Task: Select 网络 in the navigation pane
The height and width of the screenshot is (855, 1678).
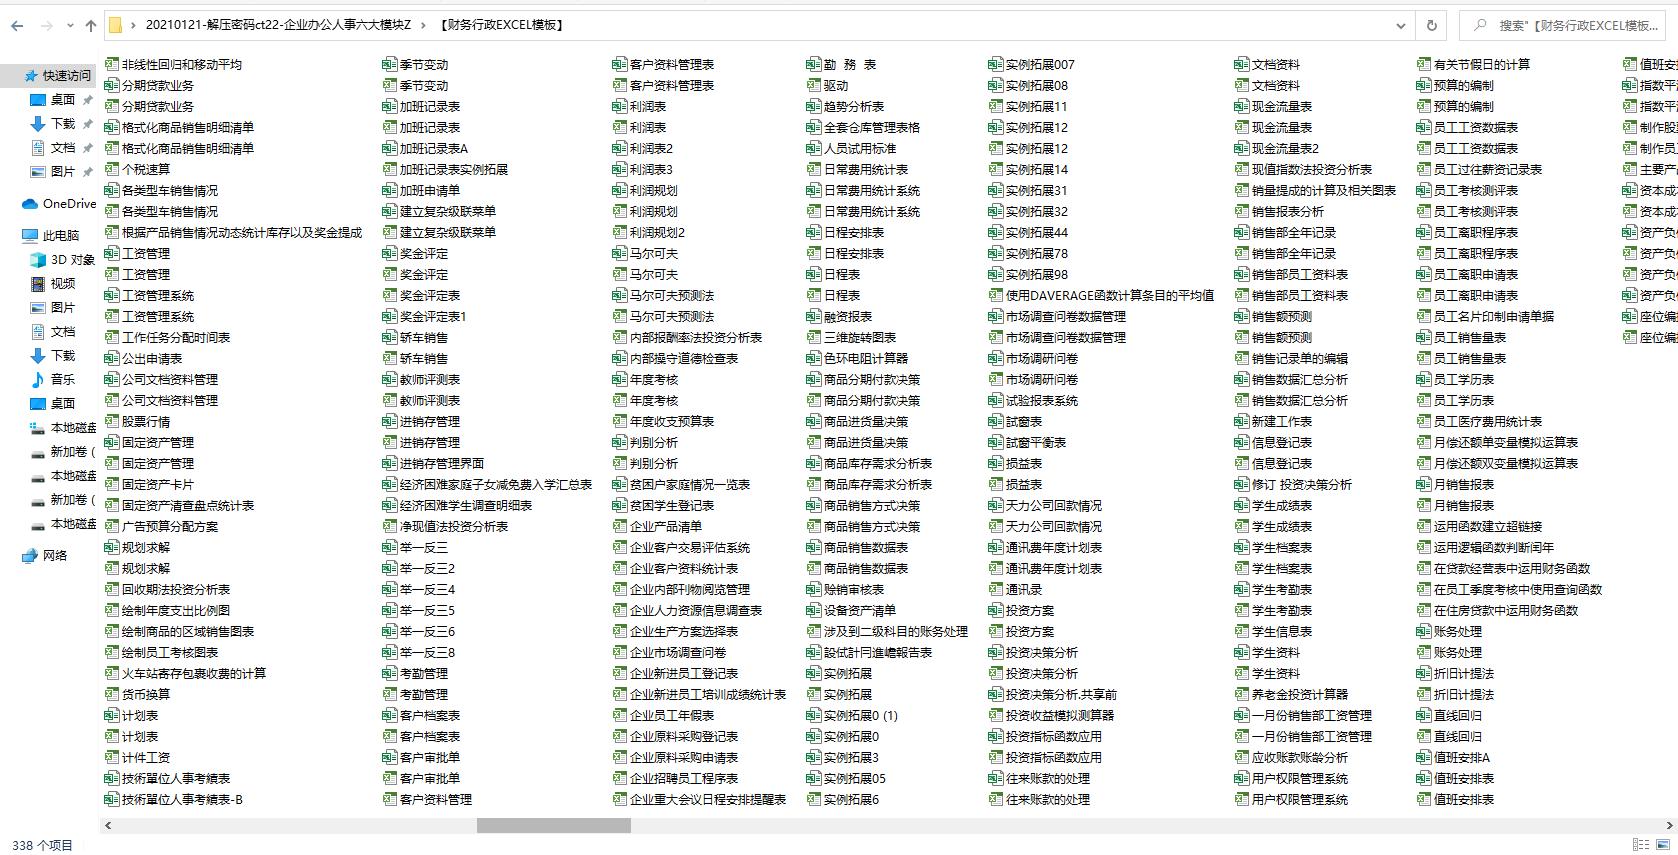Action: pyautogui.click(x=54, y=556)
